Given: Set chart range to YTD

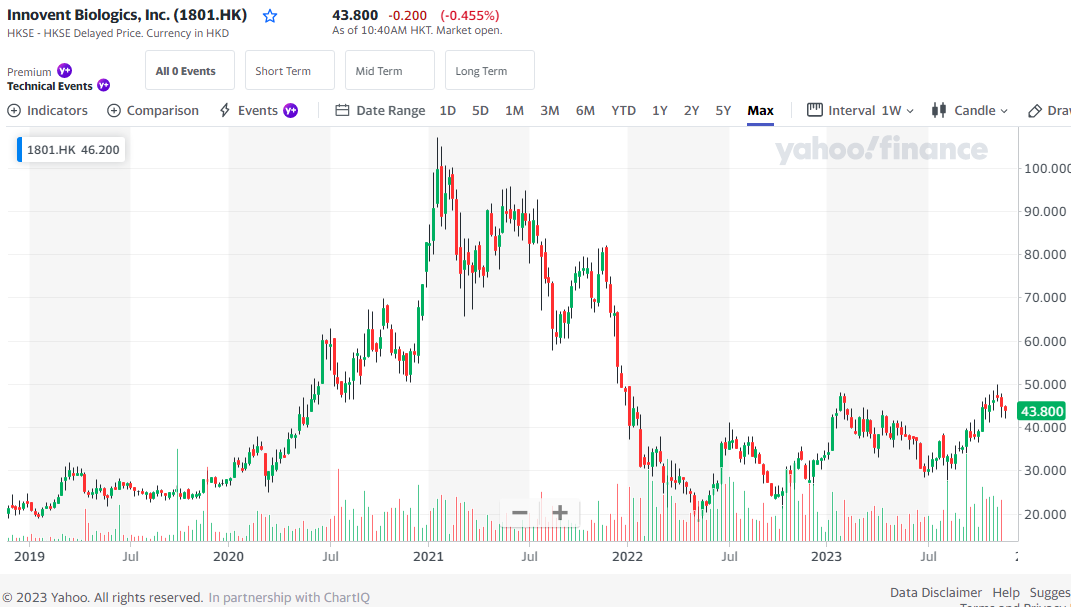Looking at the screenshot, I should click(623, 111).
